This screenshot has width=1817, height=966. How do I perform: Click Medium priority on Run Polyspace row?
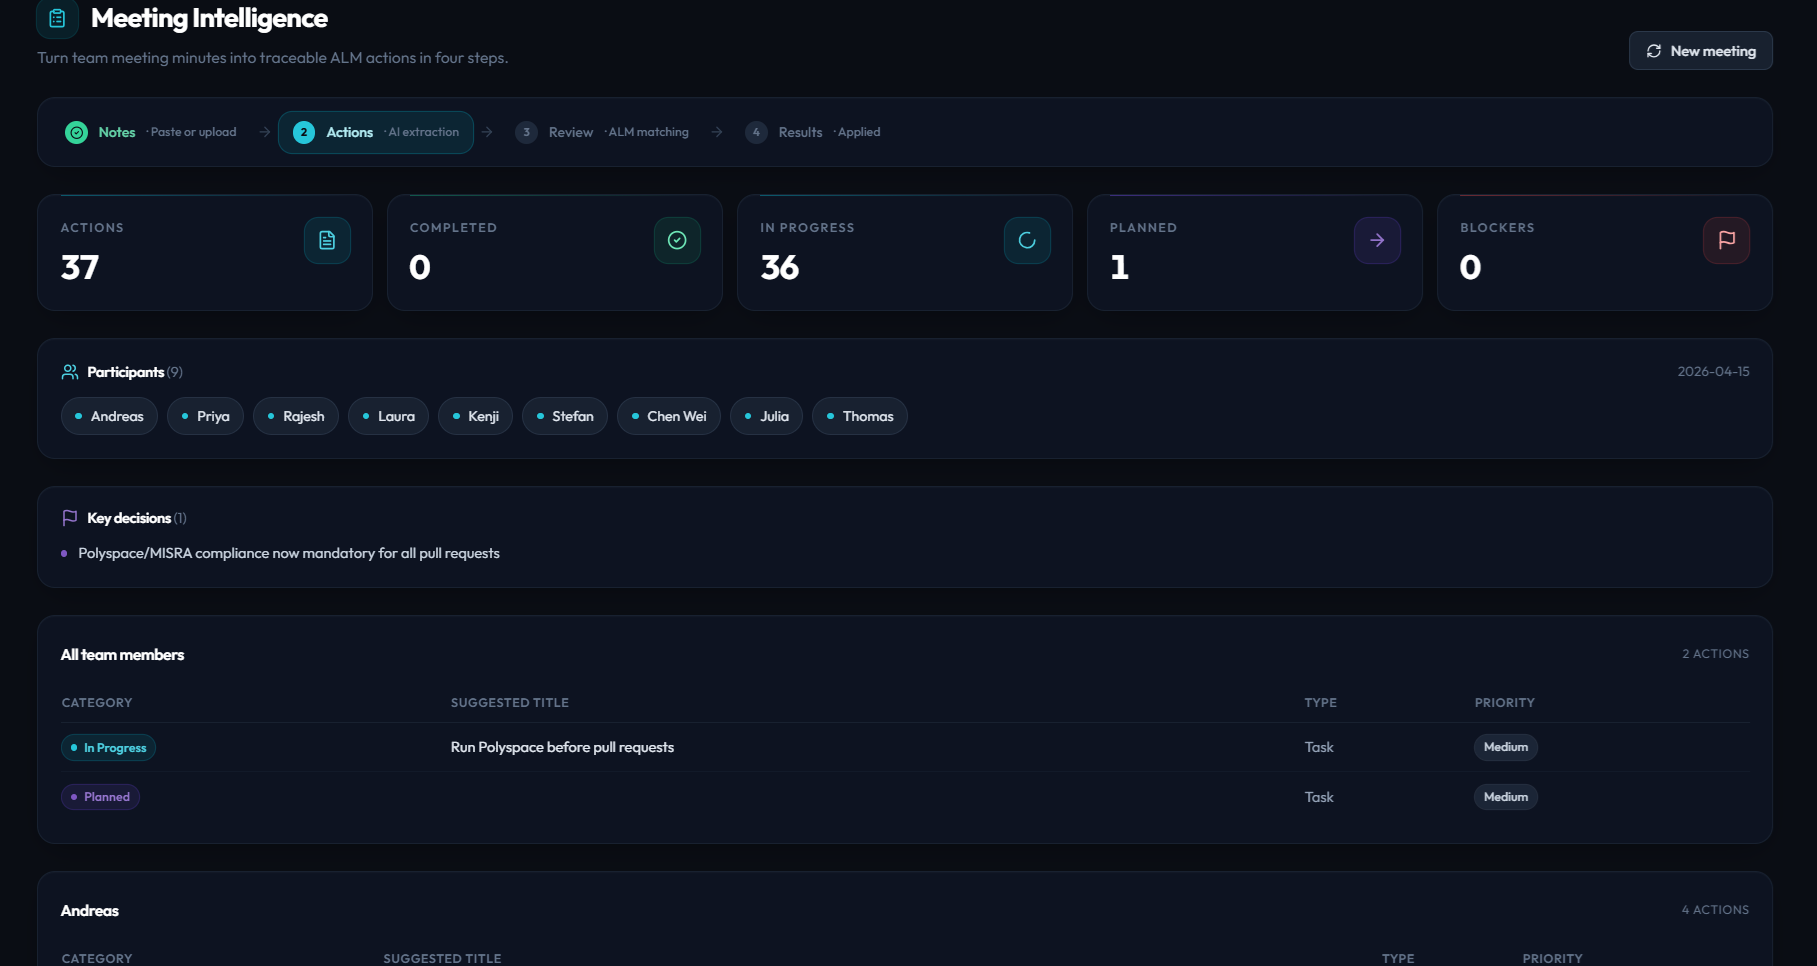tap(1505, 747)
